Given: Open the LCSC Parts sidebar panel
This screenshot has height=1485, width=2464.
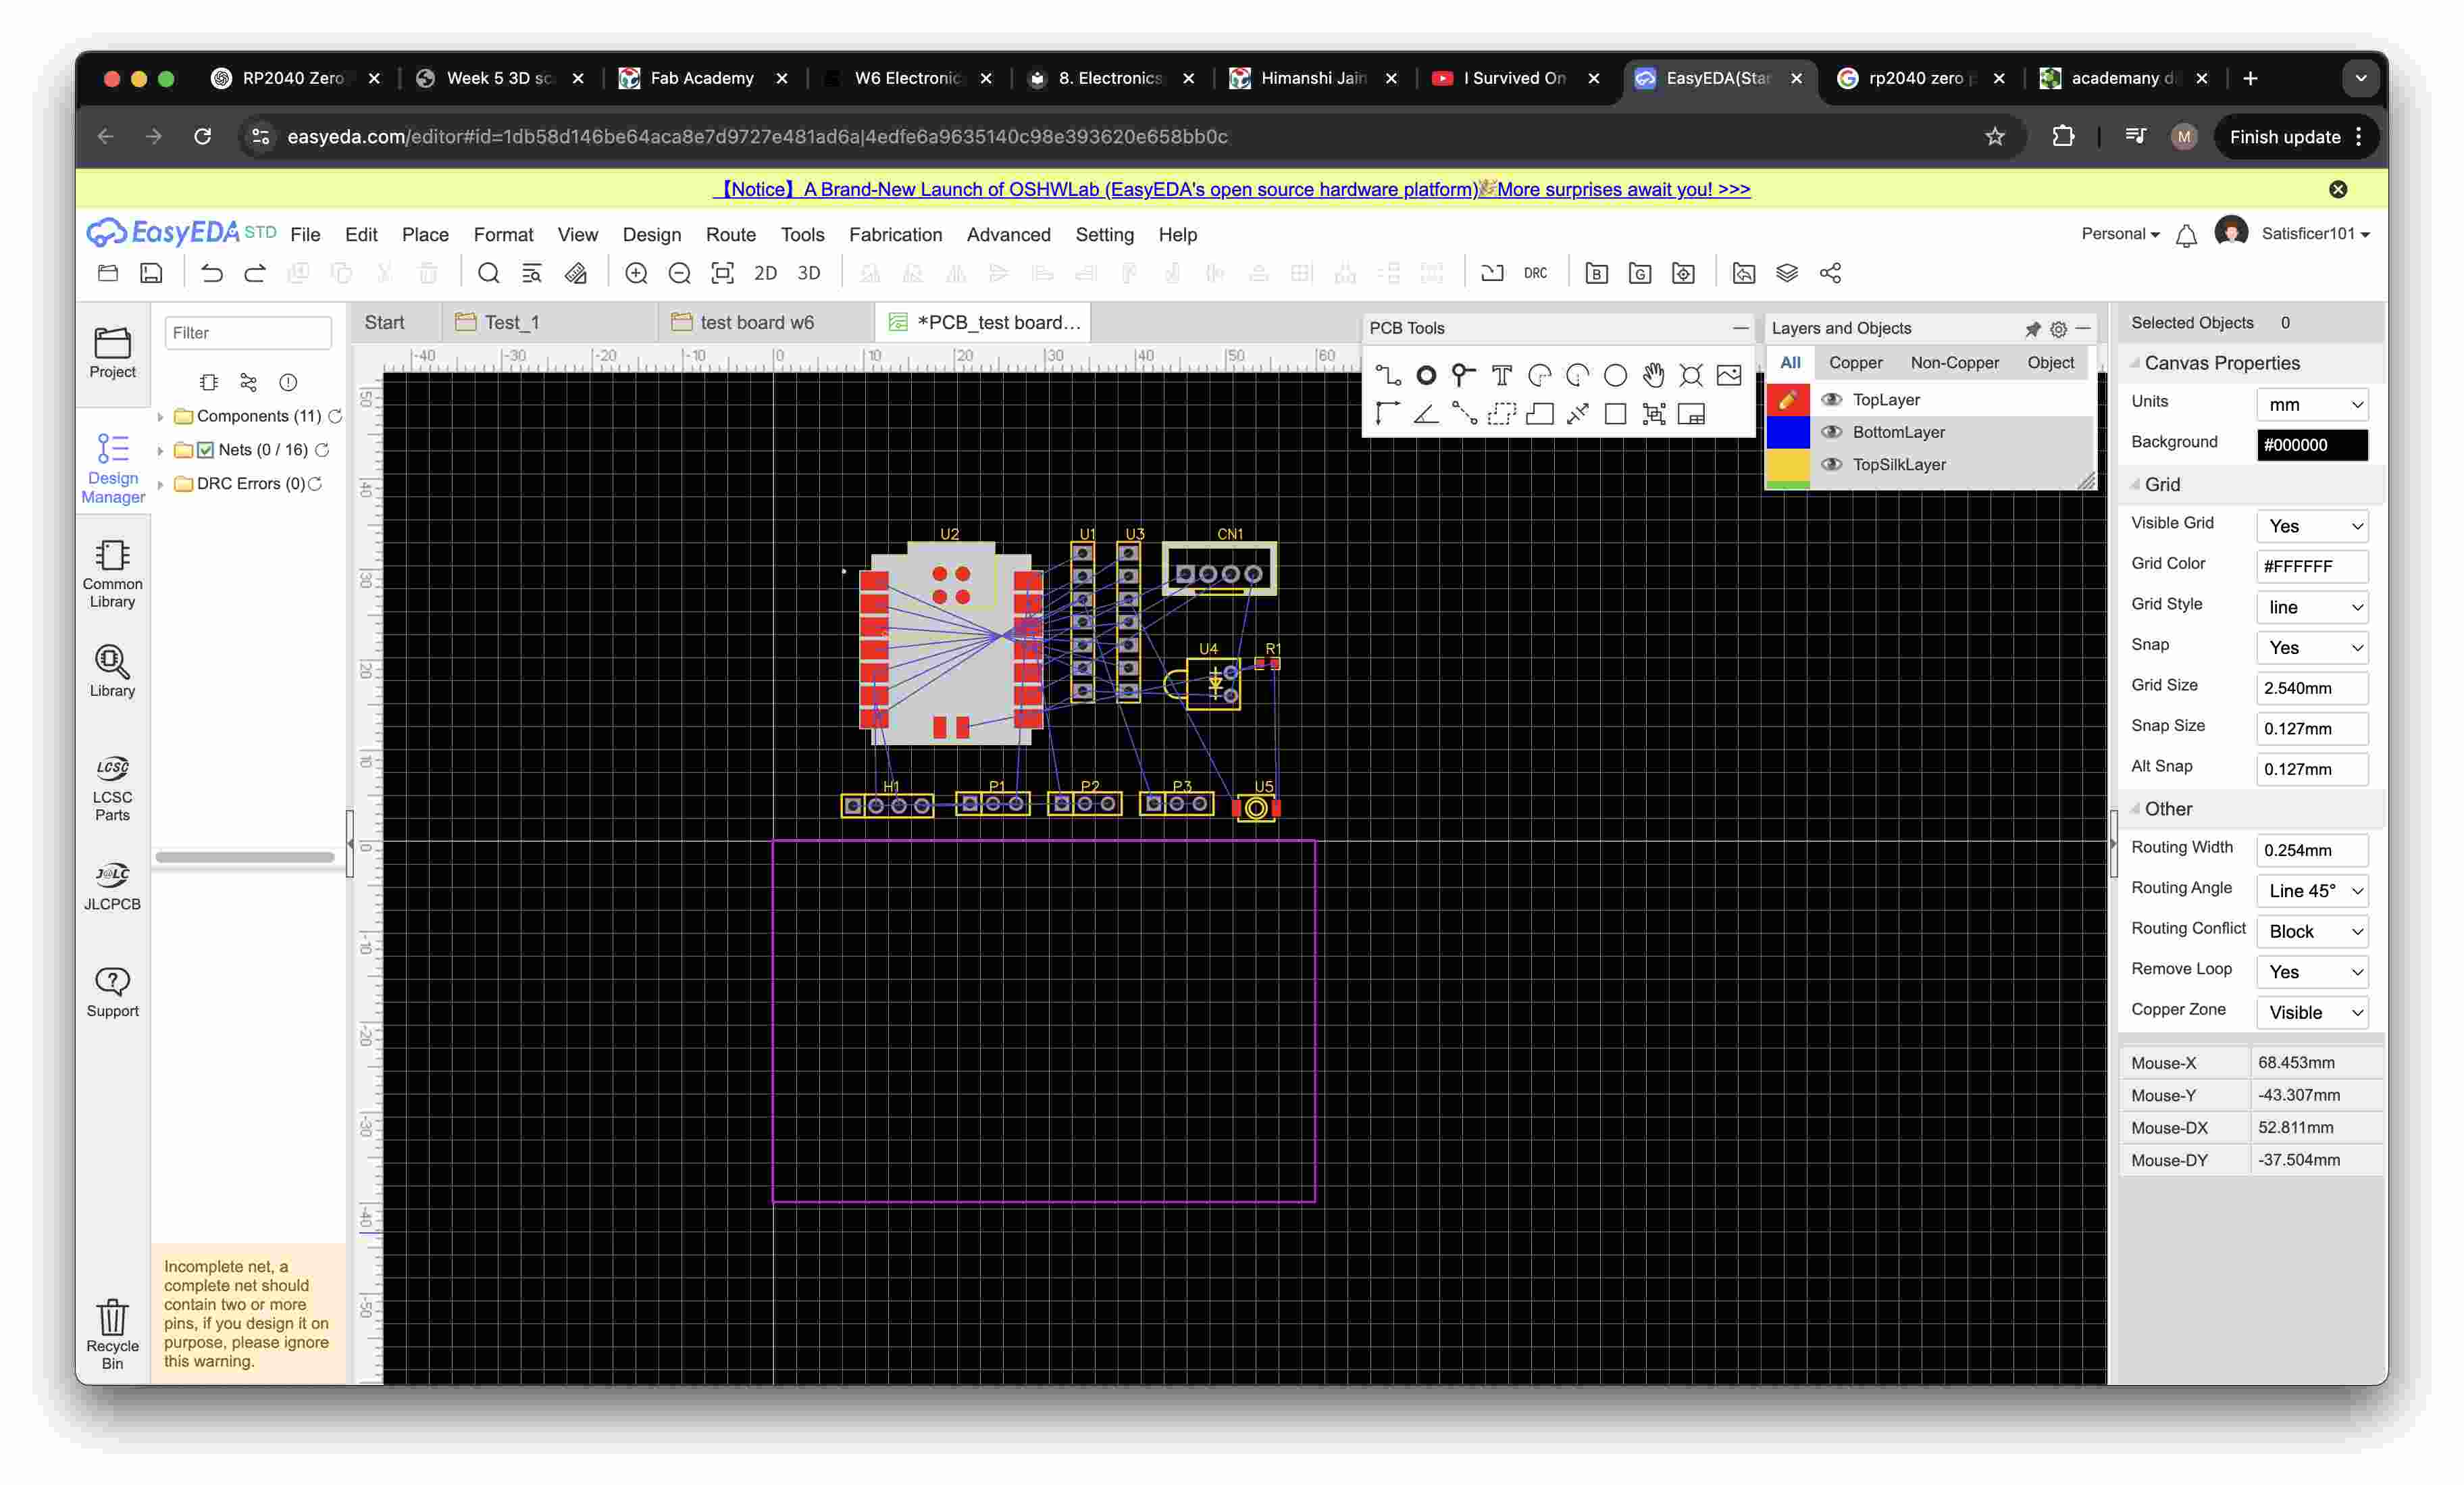Looking at the screenshot, I should click(112, 788).
